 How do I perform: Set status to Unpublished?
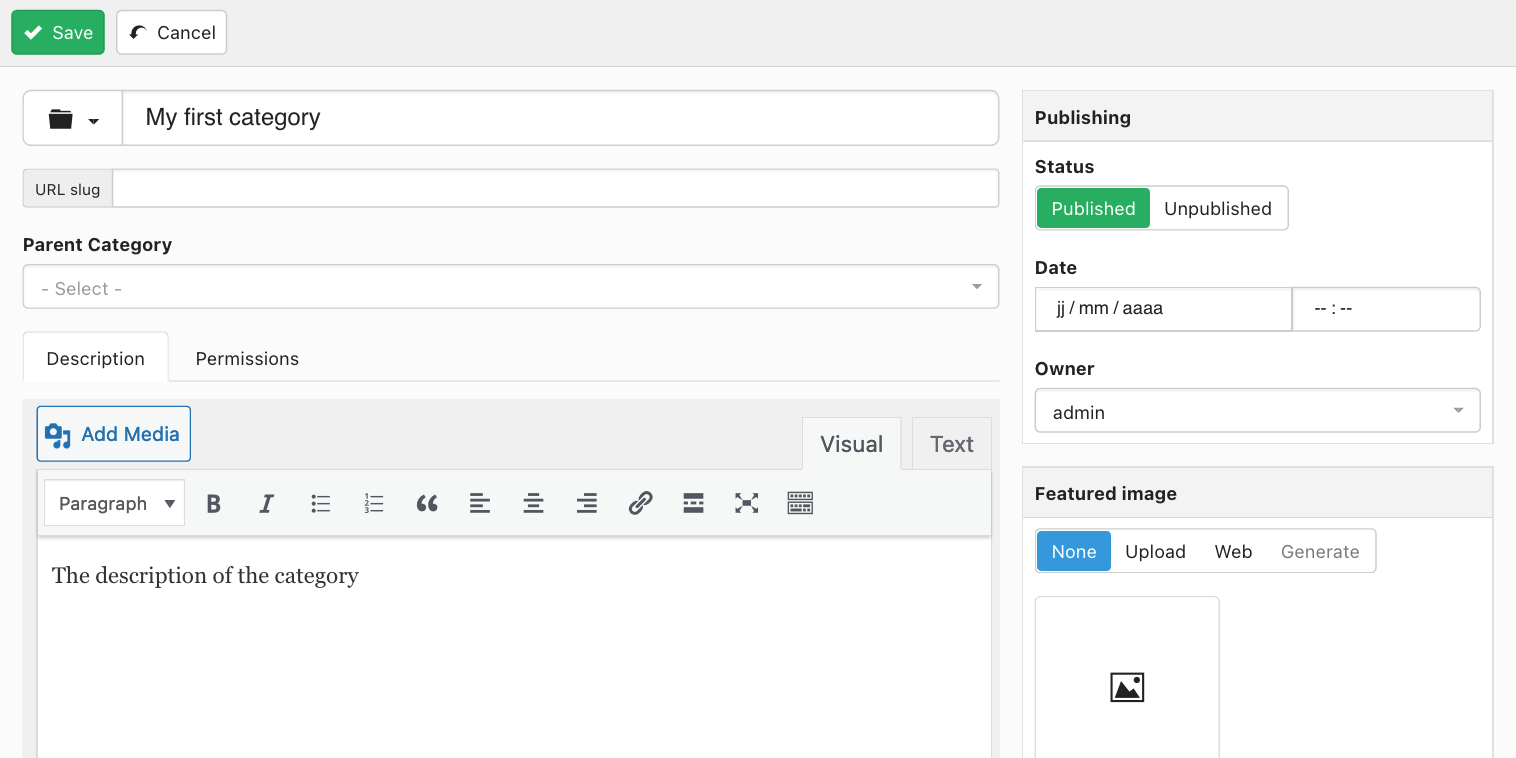pyautogui.click(x=1218, y=208)
